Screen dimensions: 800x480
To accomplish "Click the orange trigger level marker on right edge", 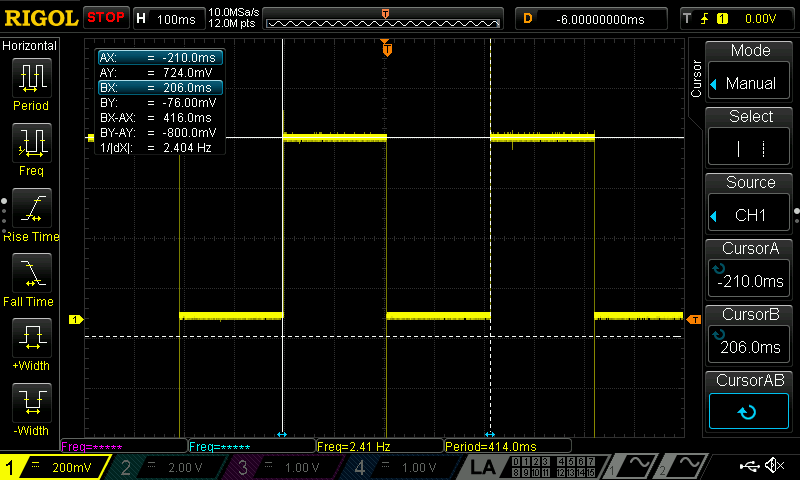I will pyautogui.click(x=694, y=319).
